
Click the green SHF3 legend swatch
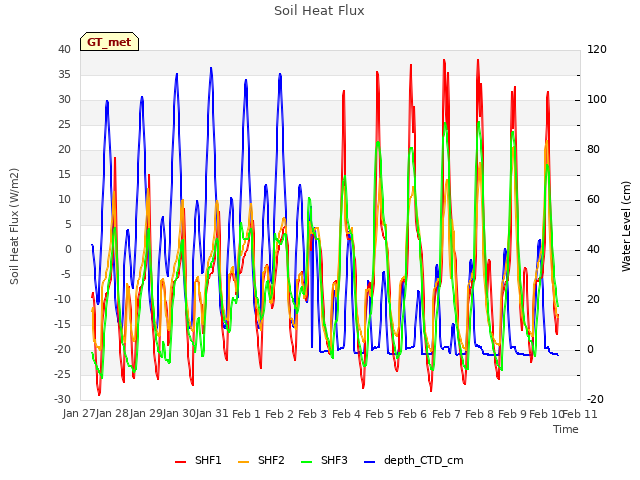tap(307, 462)
